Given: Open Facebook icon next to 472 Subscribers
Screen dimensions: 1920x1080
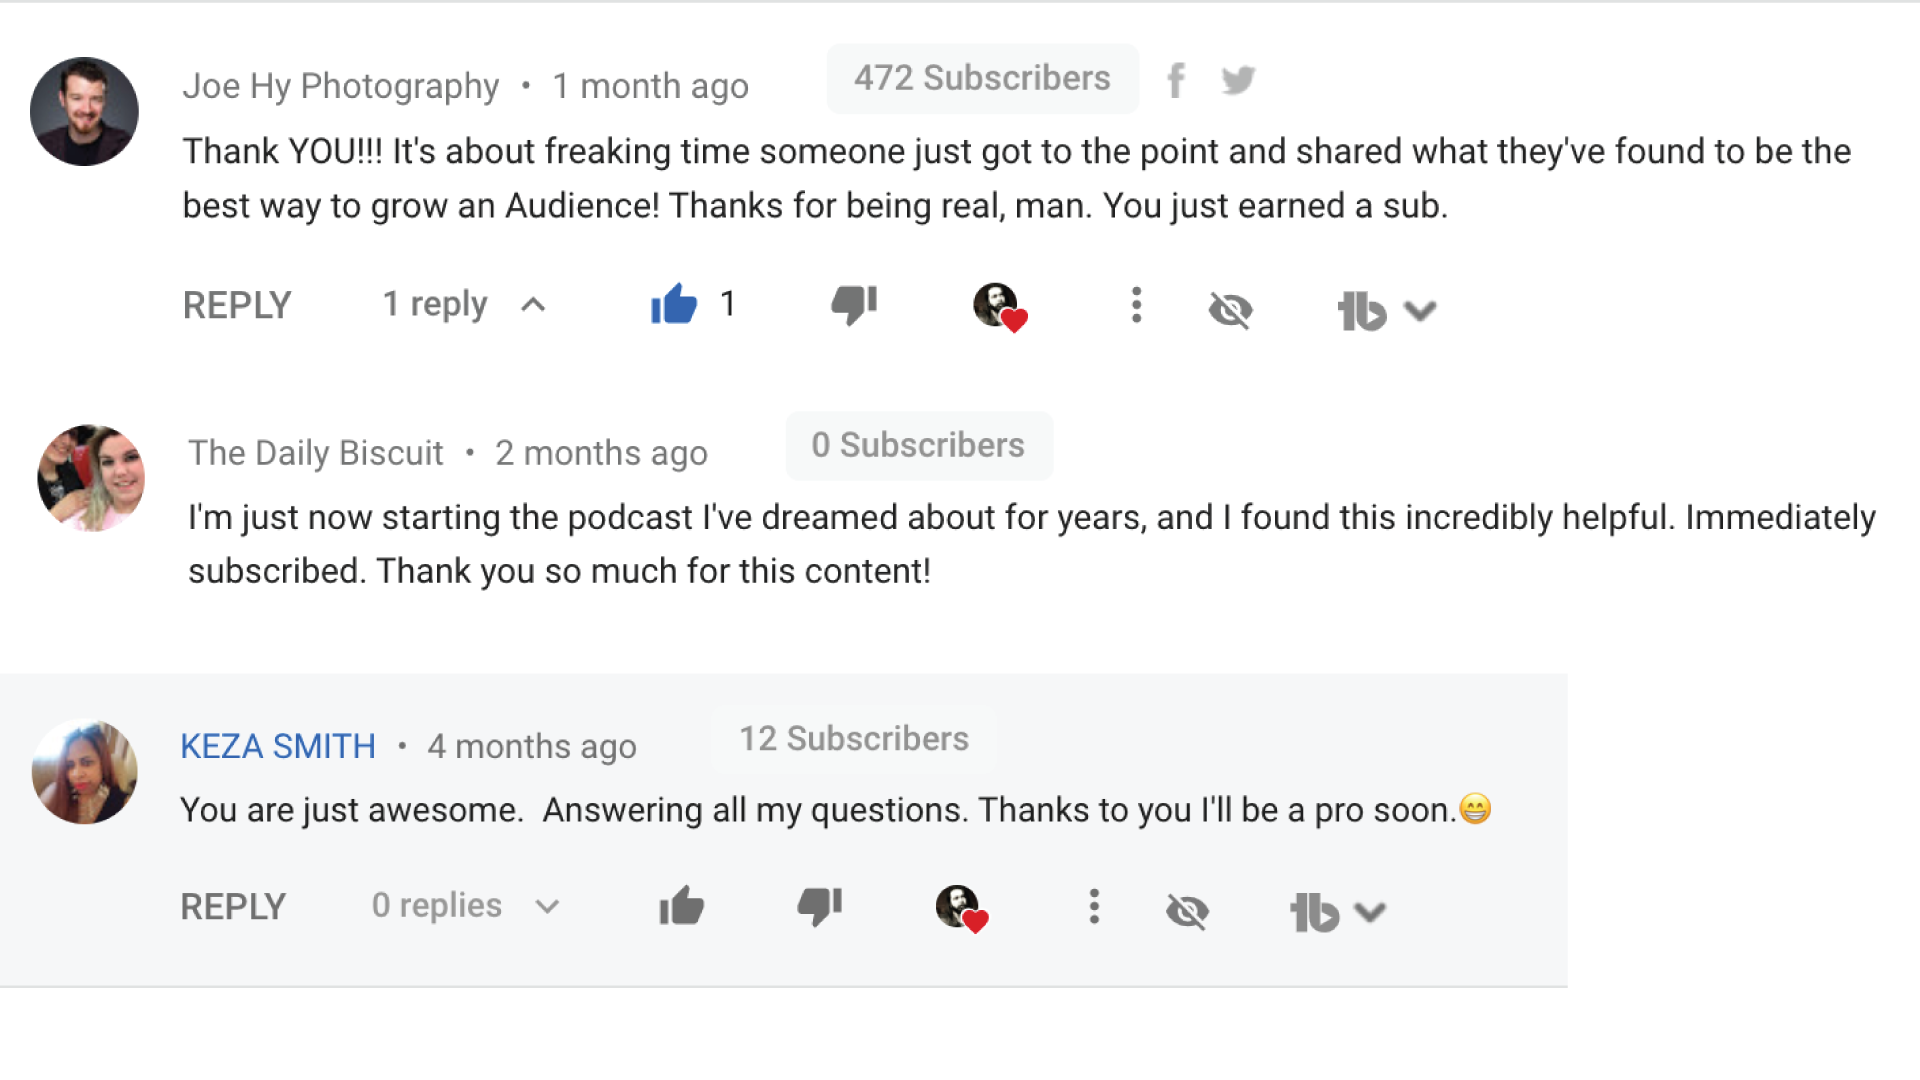Looking at the screenshot, I should [x=1177, y=80].
